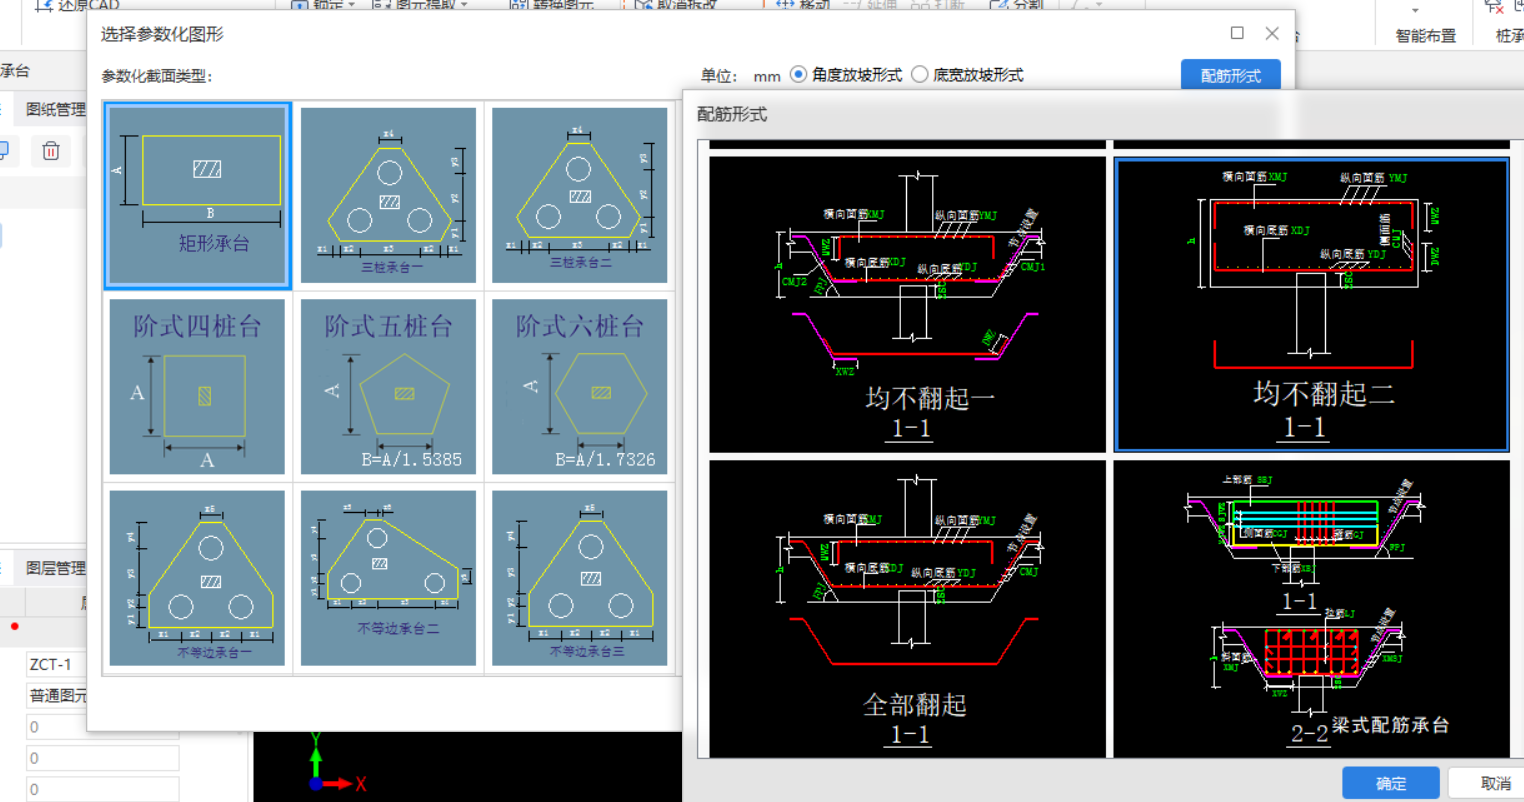The width and height of the screenshot is (1524, 802).
Task: Switch to the 图纸管理 tab
Action: click(55, 110)
